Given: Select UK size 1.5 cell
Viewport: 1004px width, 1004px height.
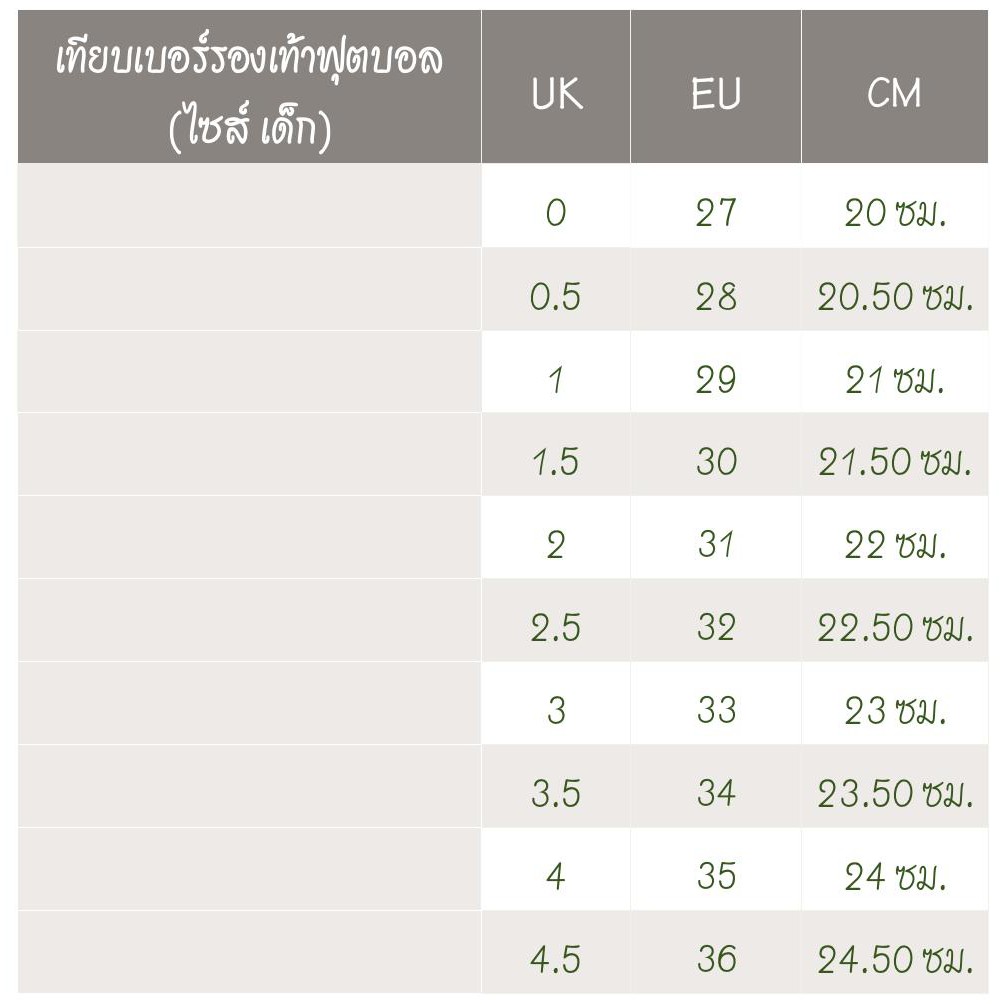Looking at the screenshot, I should click(x=556, y=462).
